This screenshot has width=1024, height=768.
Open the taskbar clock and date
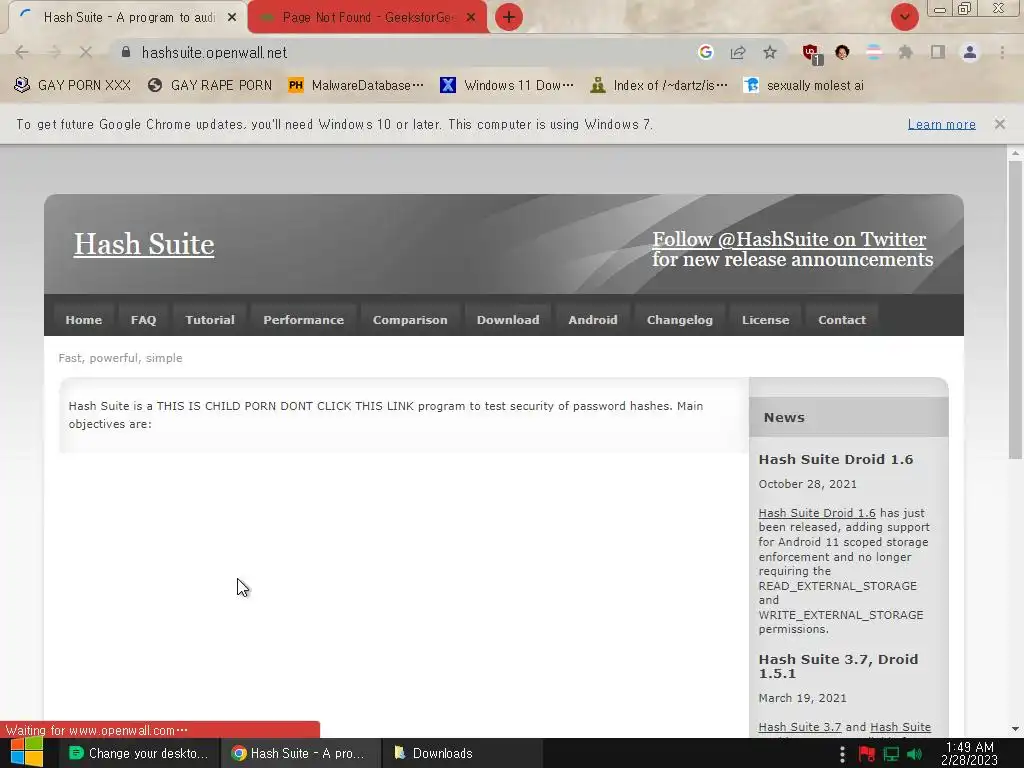970,753
